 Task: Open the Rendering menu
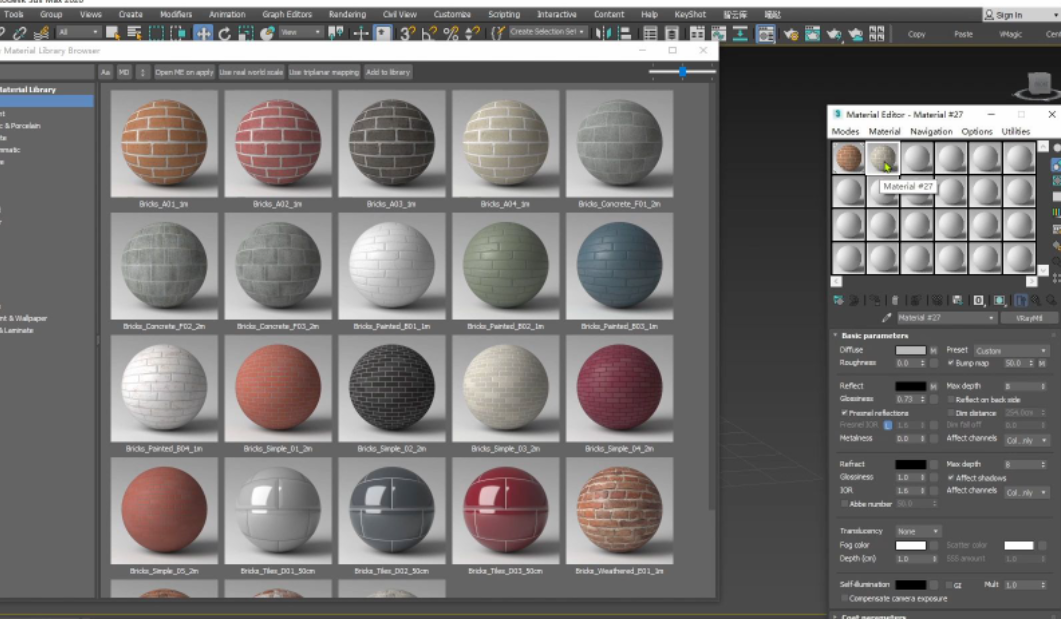coord(347,15)
